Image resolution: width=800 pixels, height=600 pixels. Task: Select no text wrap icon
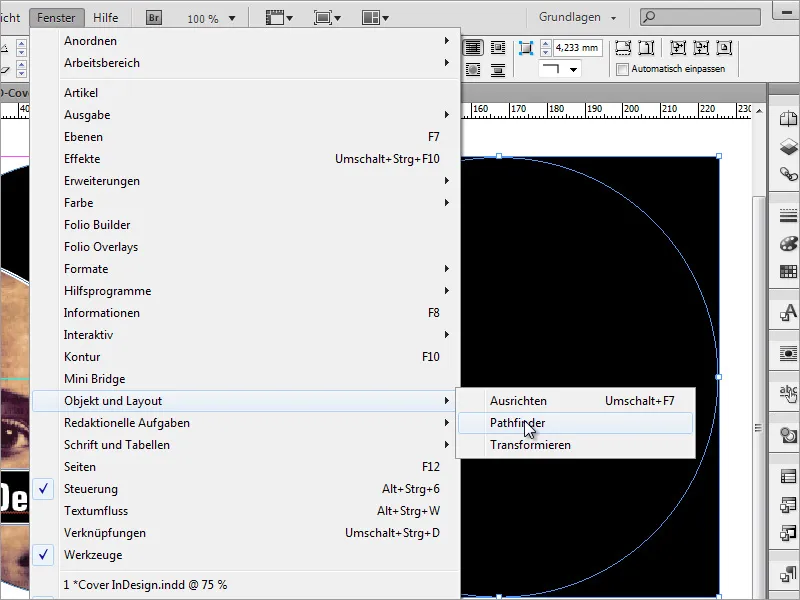pos(473,48)
